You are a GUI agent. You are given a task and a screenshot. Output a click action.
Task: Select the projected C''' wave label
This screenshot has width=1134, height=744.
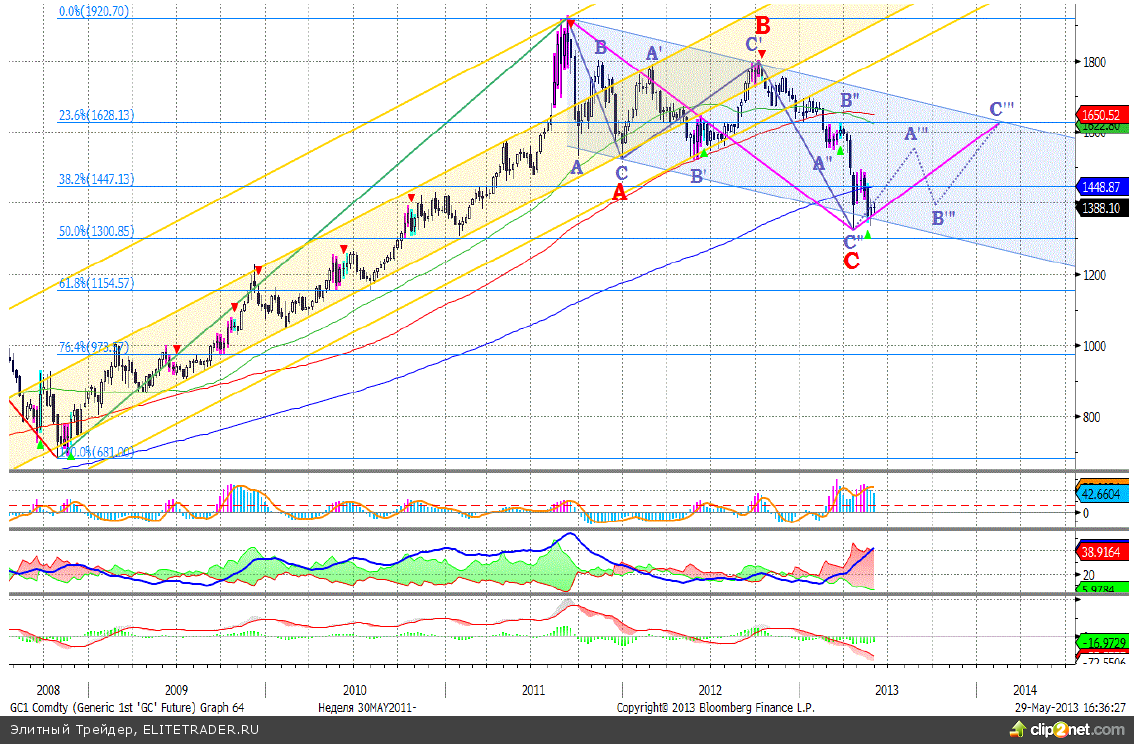(1001, 109)
